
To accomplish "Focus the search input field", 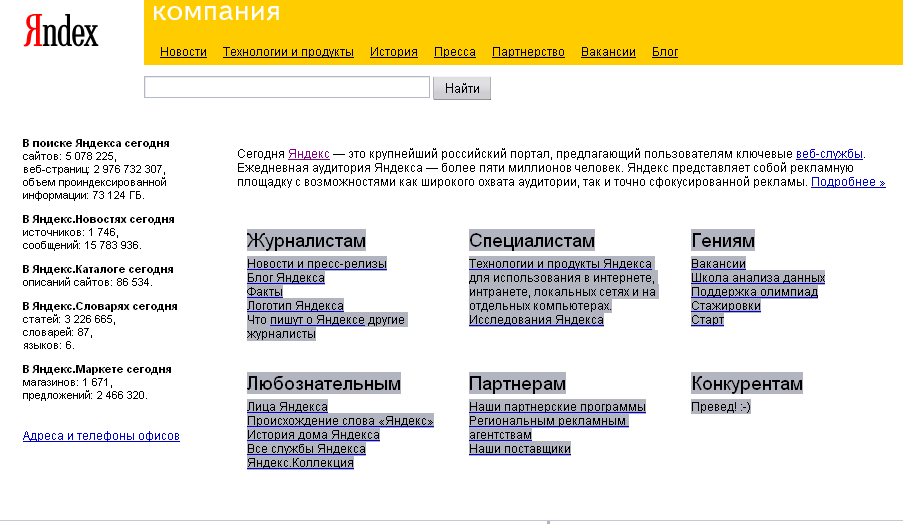I will pyautogui.click(x=287, y=87).
